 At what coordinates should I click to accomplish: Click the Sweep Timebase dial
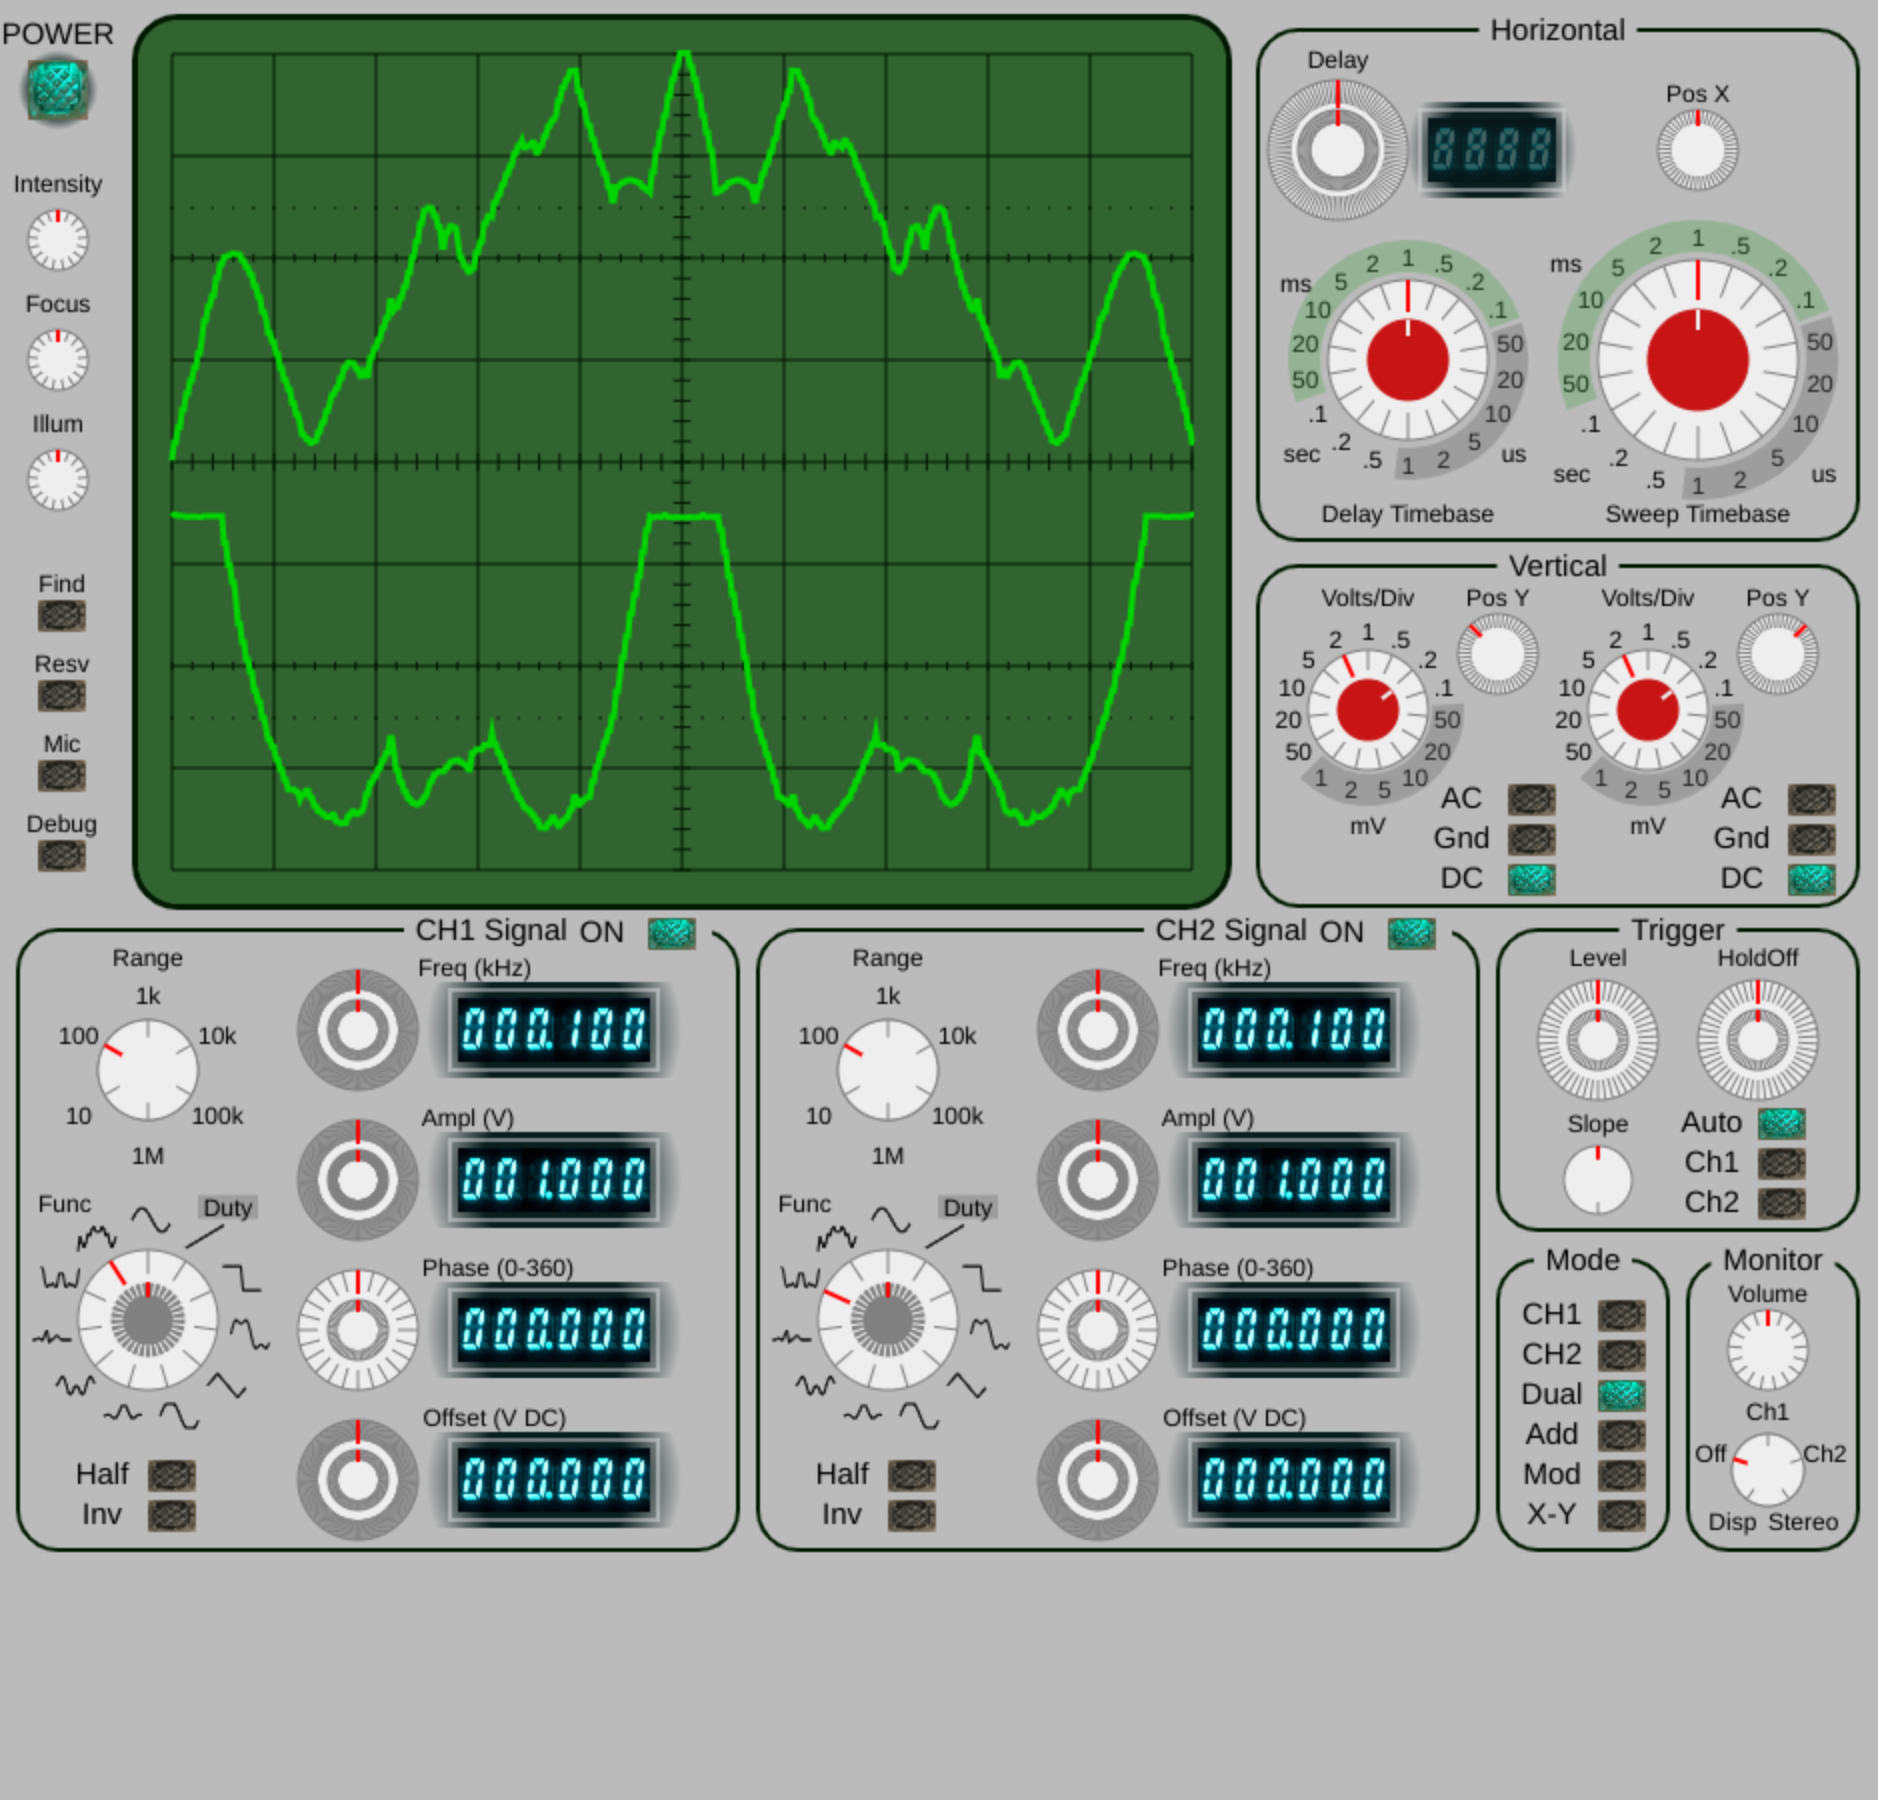(x=1698, y=360)
